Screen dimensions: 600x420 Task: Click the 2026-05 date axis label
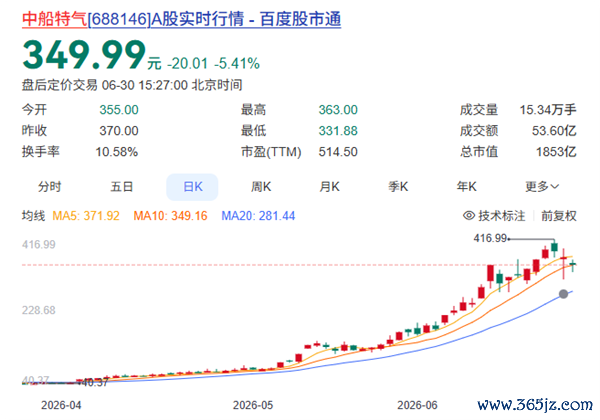(x=253, y=405)
